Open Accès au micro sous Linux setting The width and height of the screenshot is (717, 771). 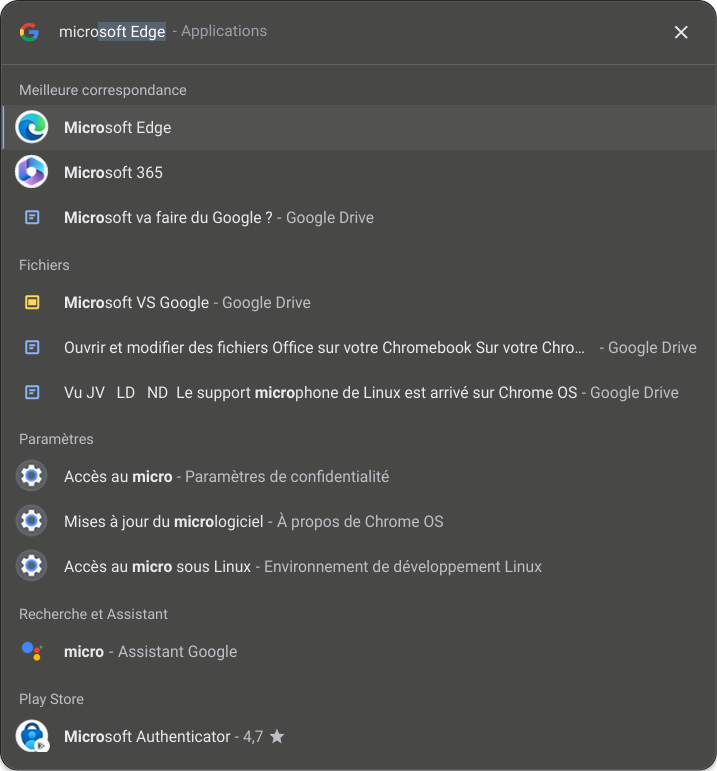(358, 566)
